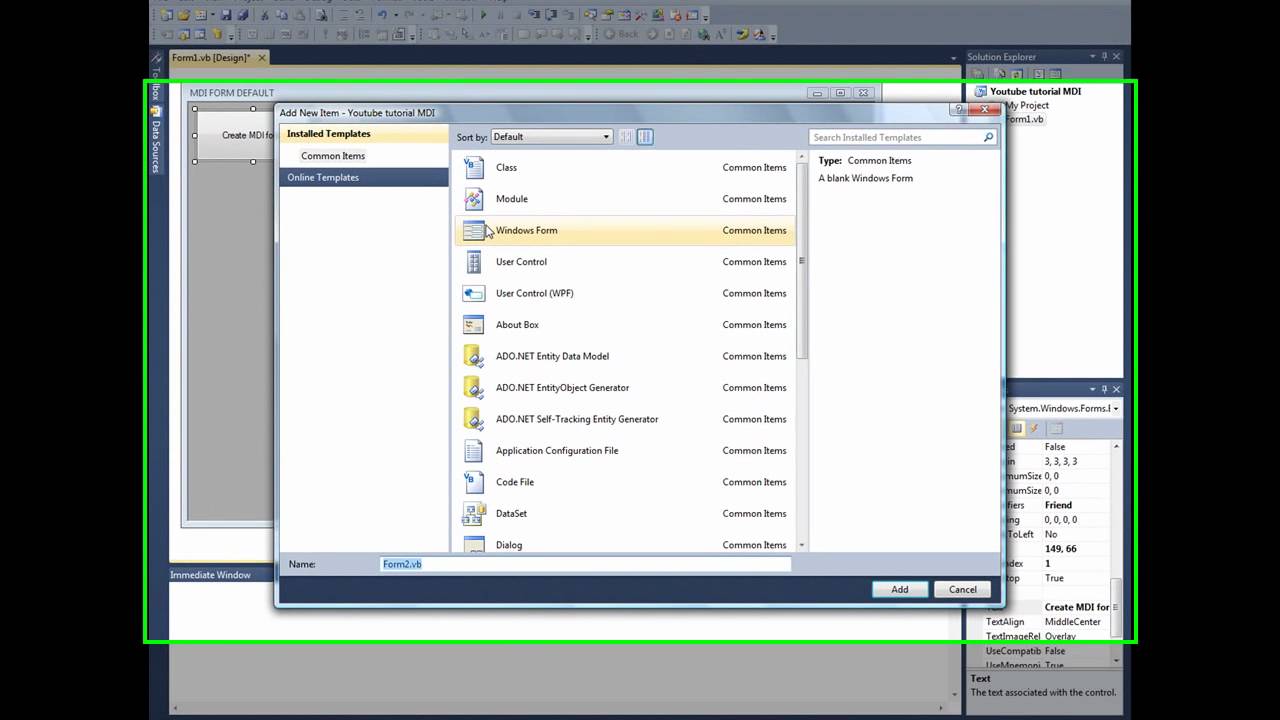
Task: Select ADO.NET EntityObject Generator icon
Action: click(x=474, y=388)
